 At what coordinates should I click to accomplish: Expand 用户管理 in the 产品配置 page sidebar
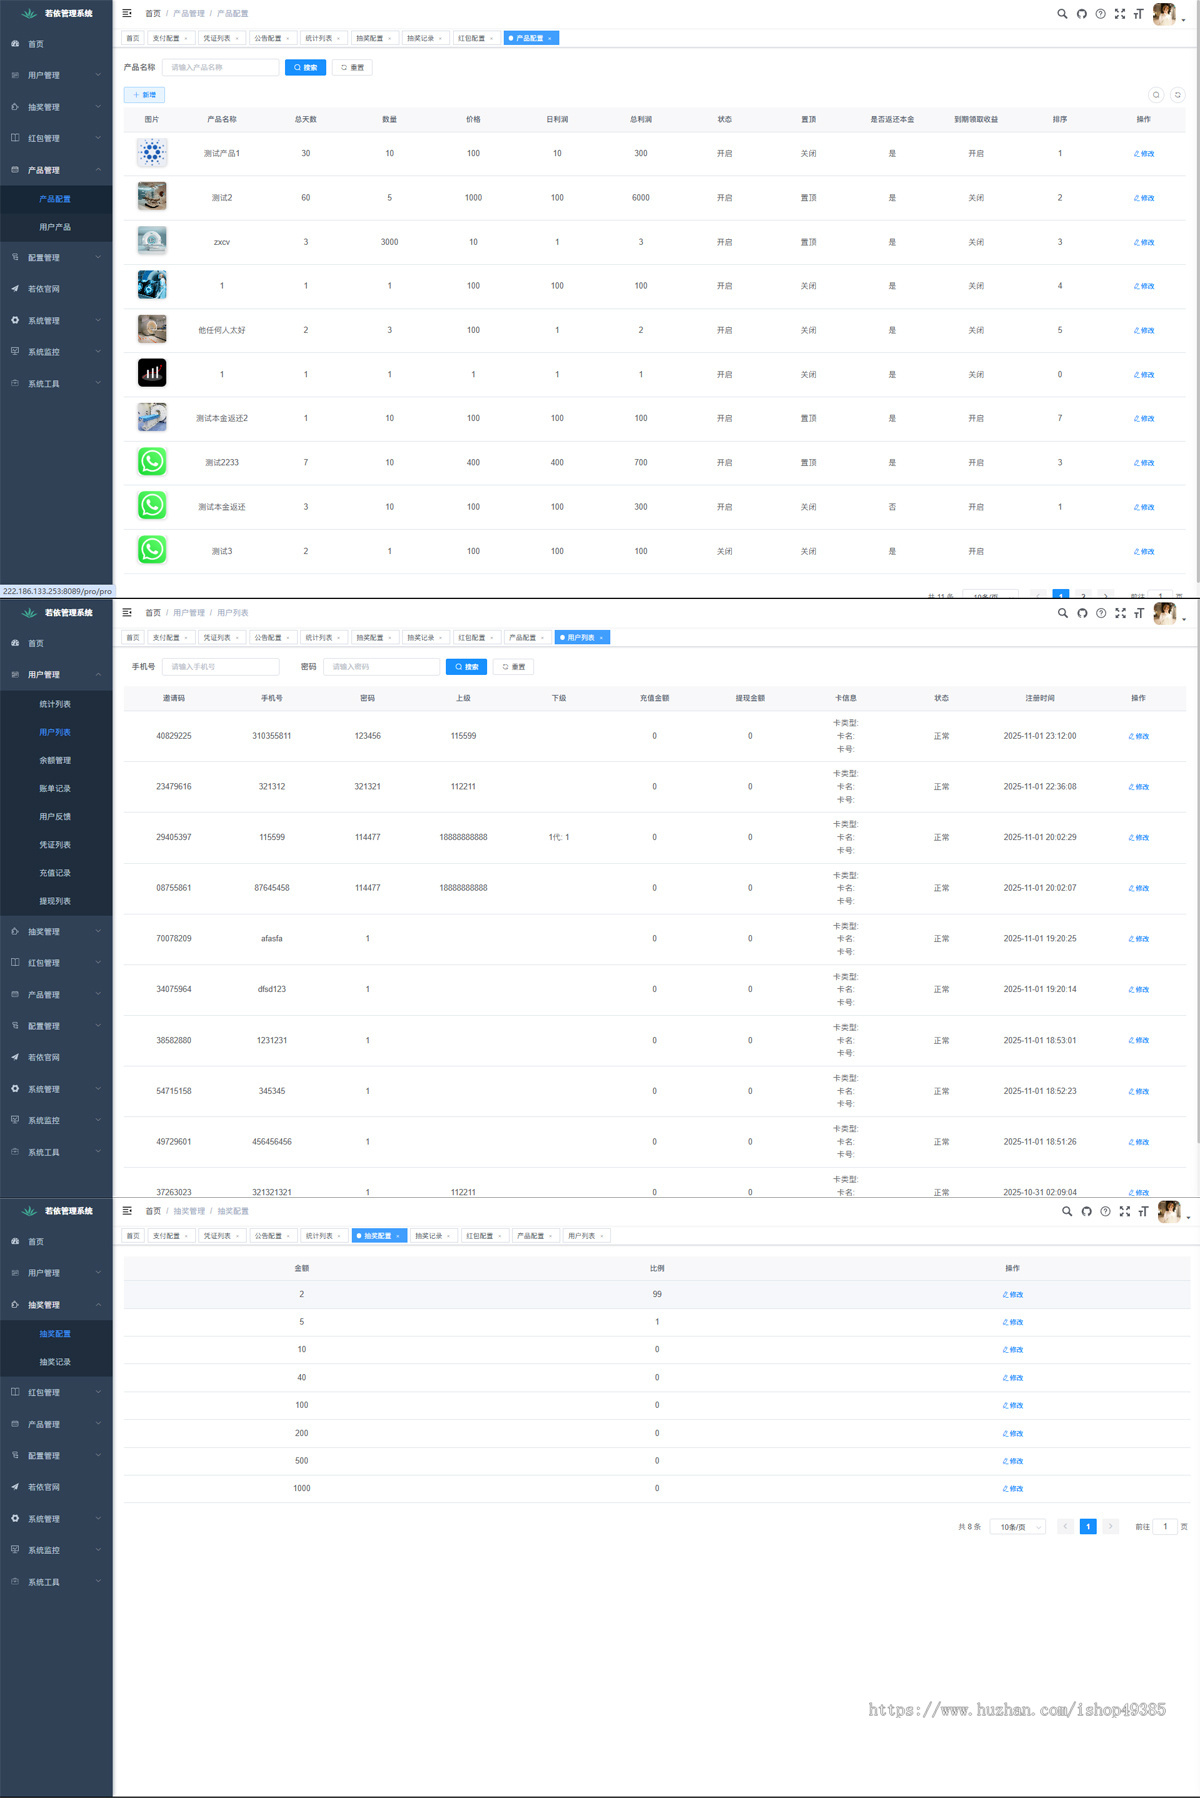pyautogui.click(x=56, y=75)
